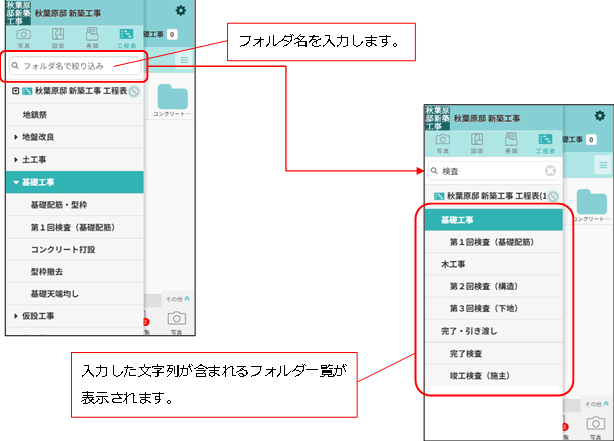The height and width of the screenshot is (441, 614).
Task: Click camera icon at bottom of right panel
Action: click(x=596, y=425)
